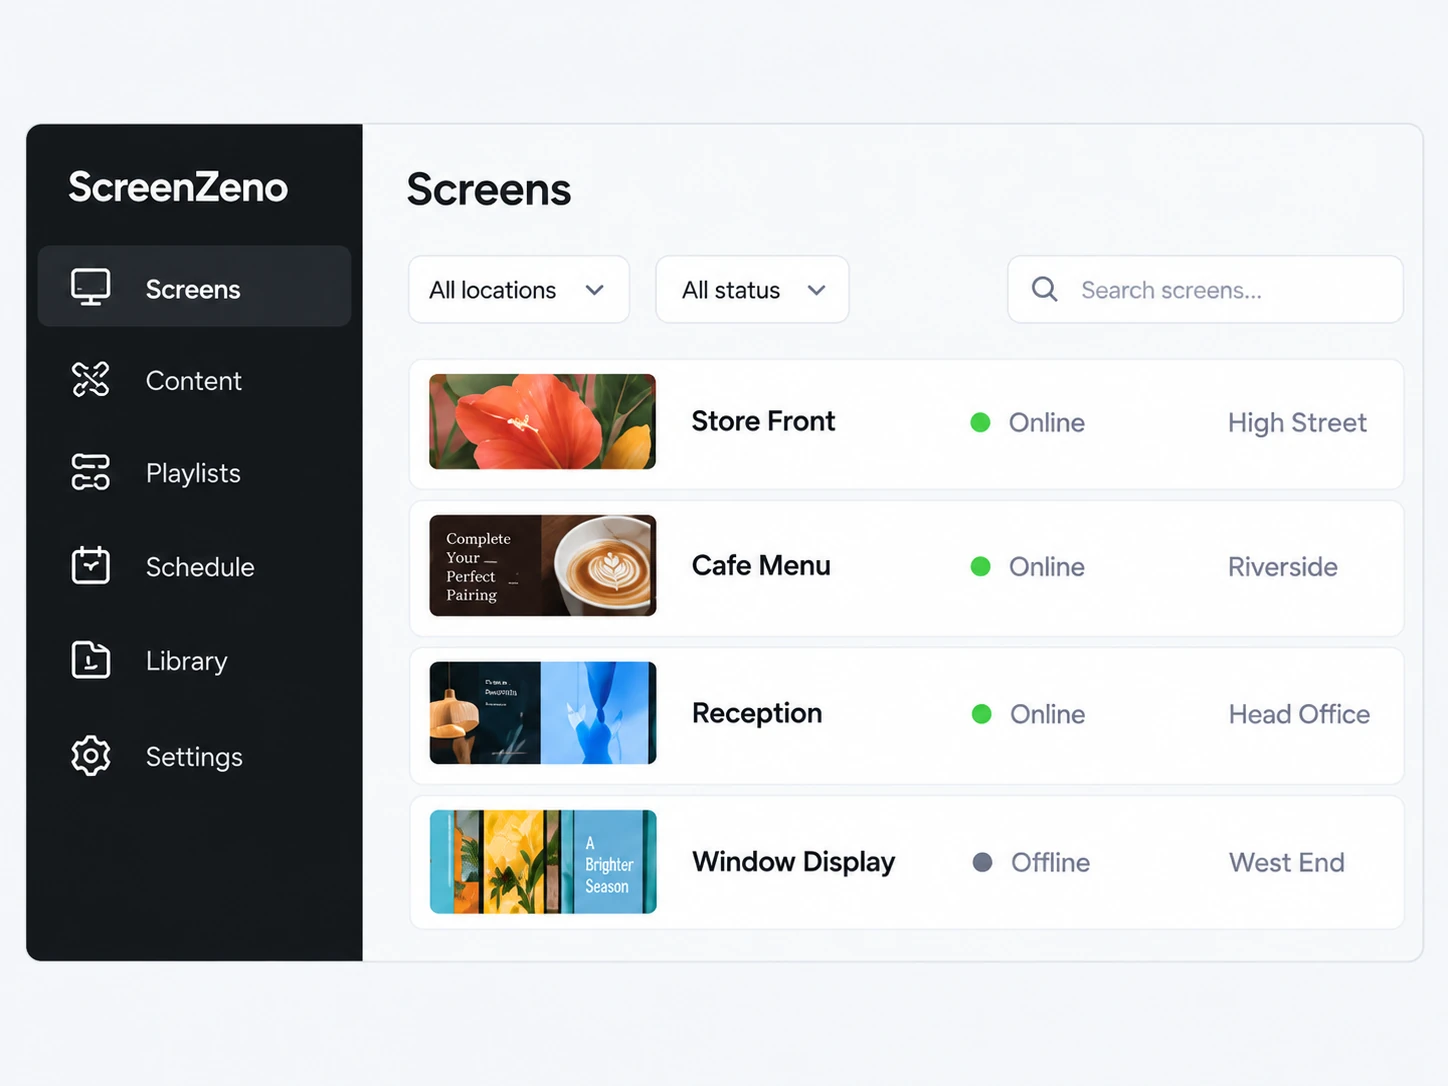
Task: Open the Schedule menu item
Action: click(194, 566)
